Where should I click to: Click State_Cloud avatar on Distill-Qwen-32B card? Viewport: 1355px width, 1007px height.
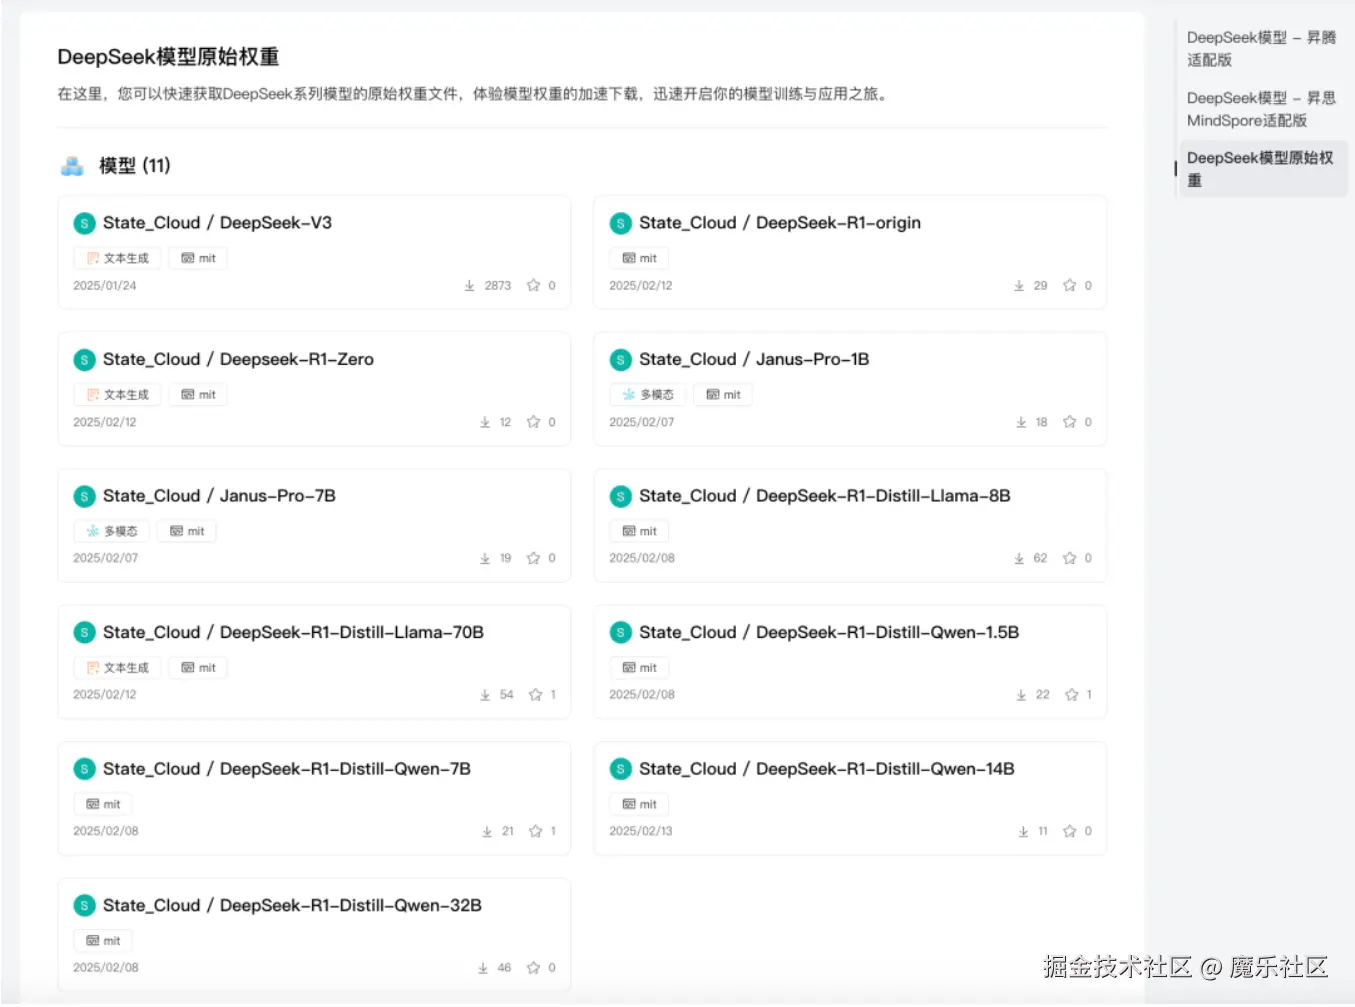[84, 906]
